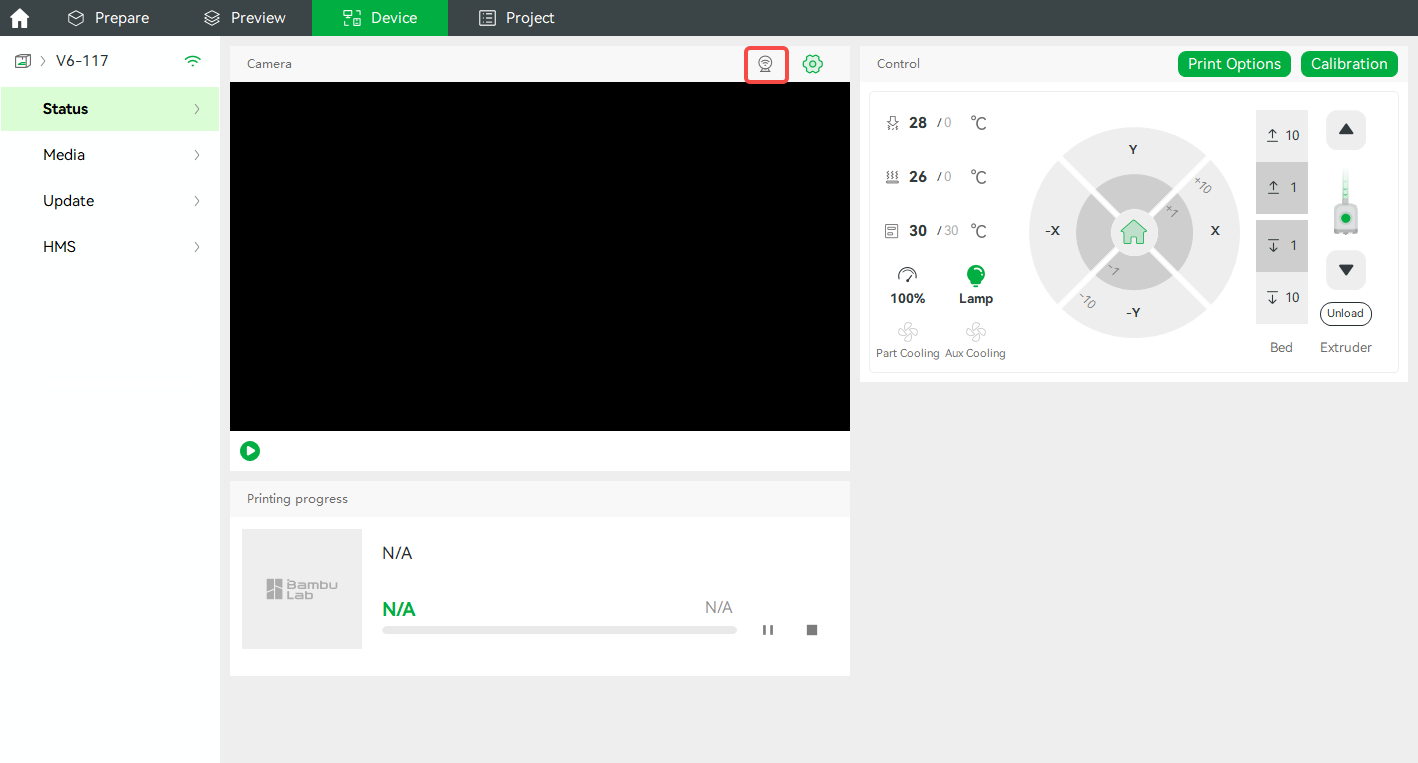
Task: Switch to the Preview tab
Action: click(x=244, y=18)
